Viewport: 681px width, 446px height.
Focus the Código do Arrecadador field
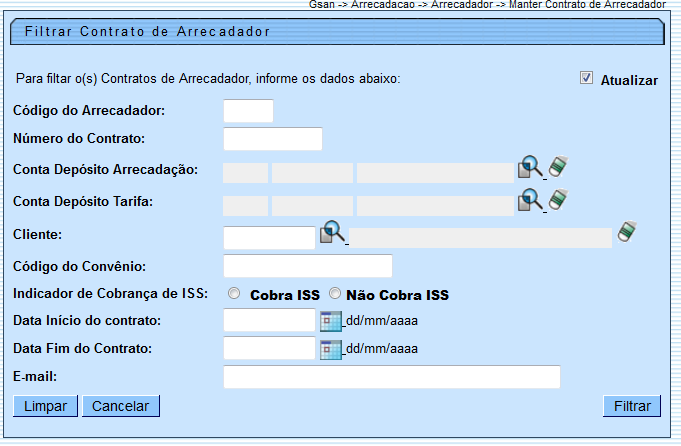tap(248, 111)
